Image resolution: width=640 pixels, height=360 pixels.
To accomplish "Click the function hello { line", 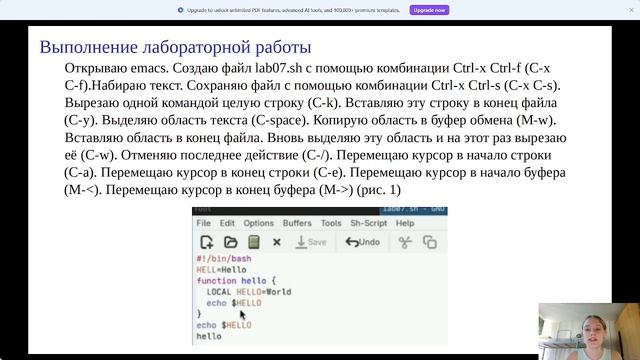I will click(236, 281).
